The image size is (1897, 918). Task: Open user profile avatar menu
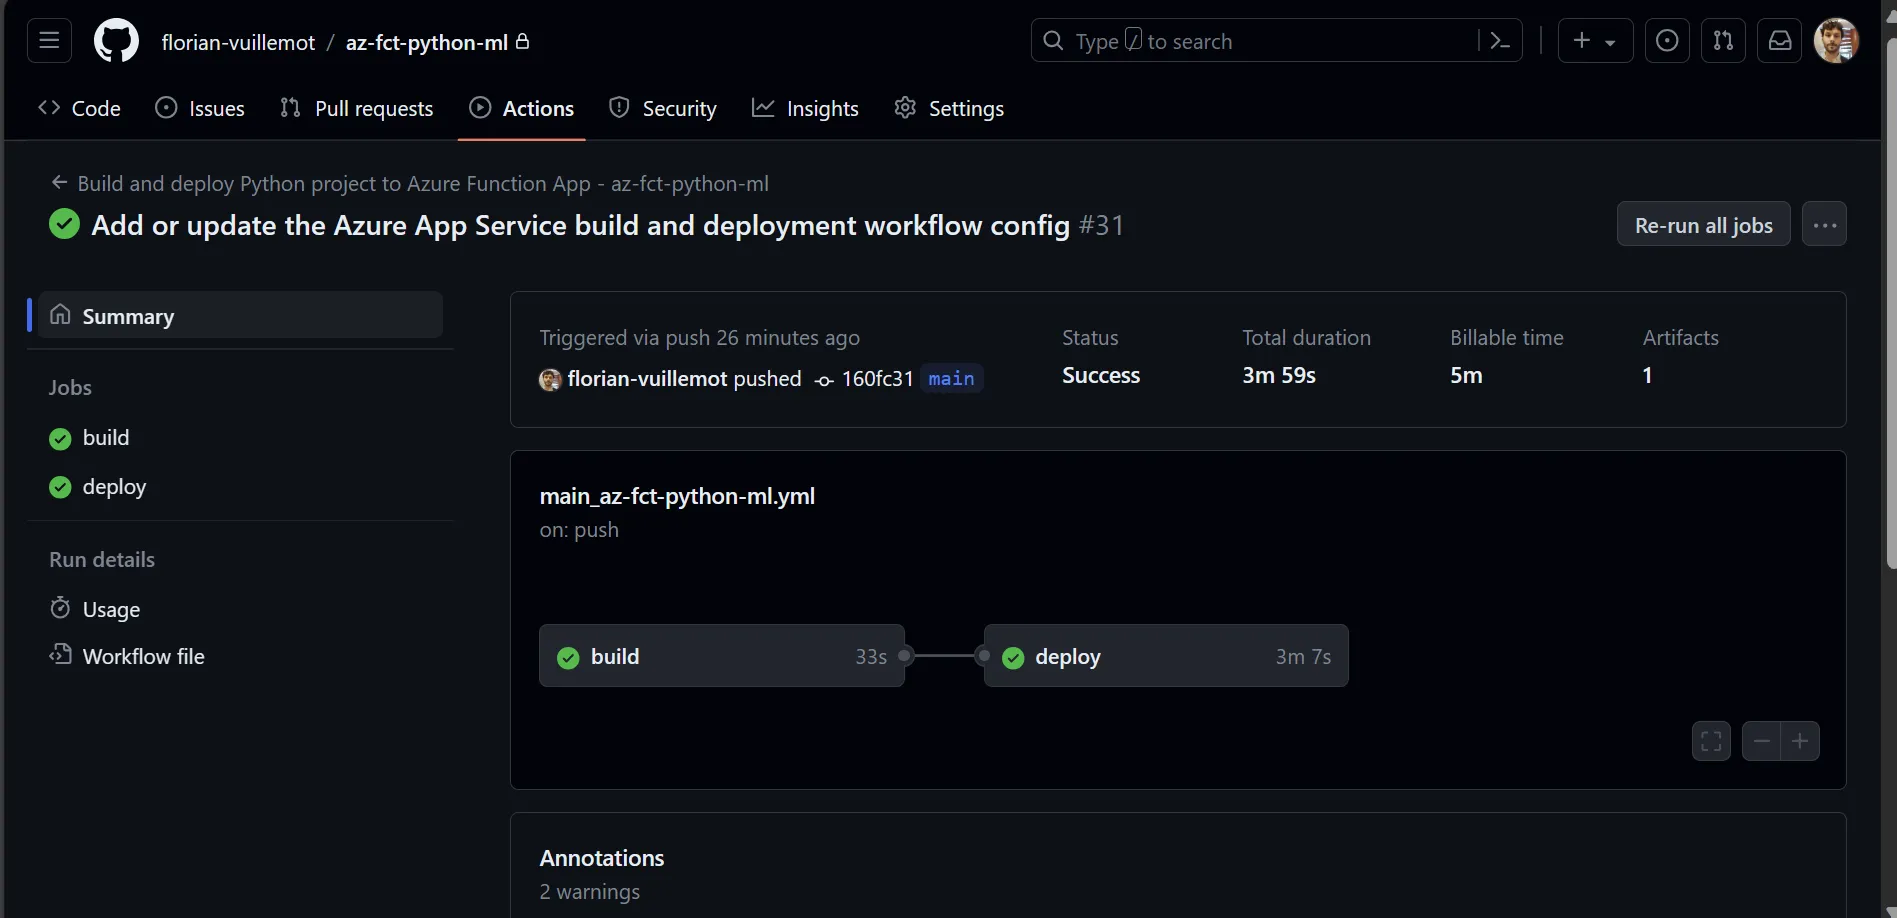click(x=1837, y=41)
